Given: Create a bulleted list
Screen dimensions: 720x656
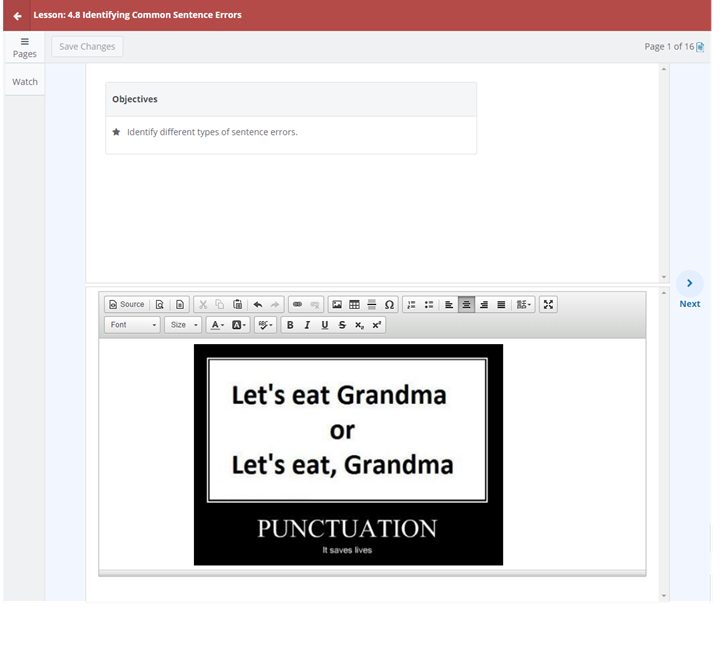Looking at the screenshot, I should (429, 304).
